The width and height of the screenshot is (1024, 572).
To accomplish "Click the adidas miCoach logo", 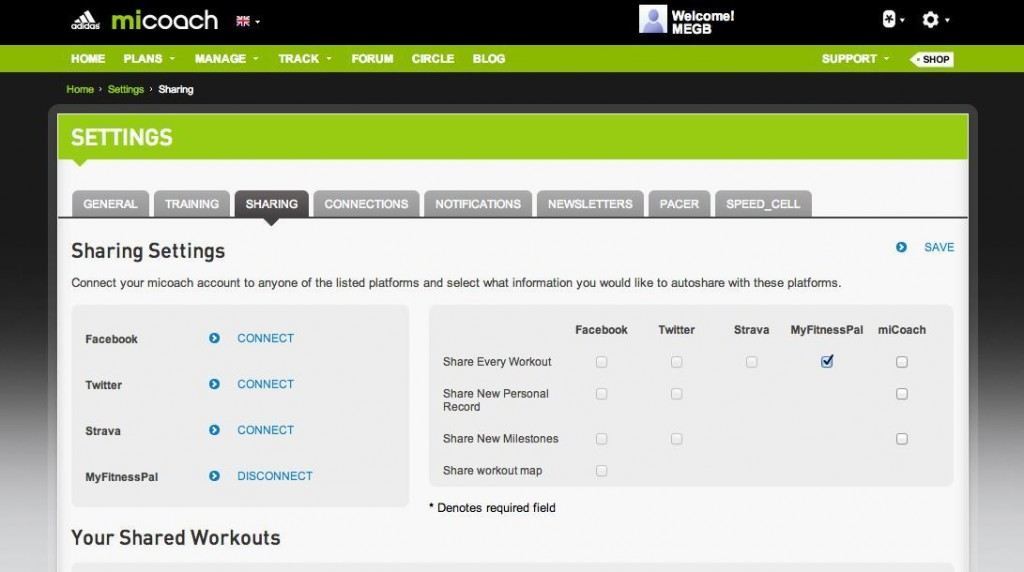I will tap(144, 20).
